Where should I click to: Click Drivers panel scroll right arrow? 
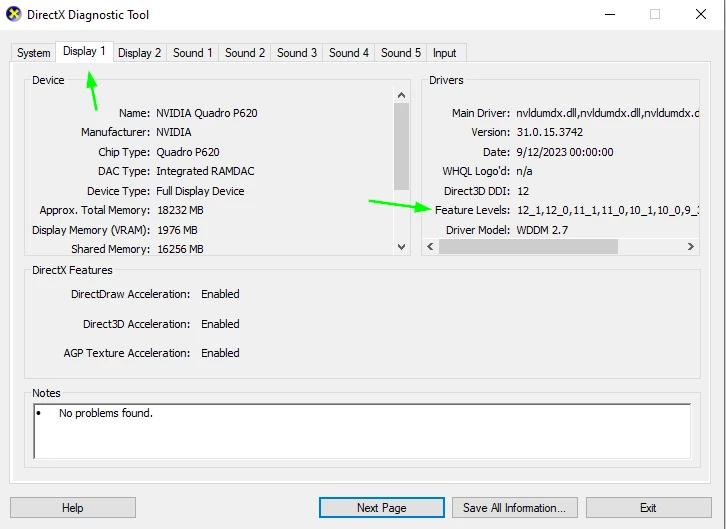coord(690,247)
